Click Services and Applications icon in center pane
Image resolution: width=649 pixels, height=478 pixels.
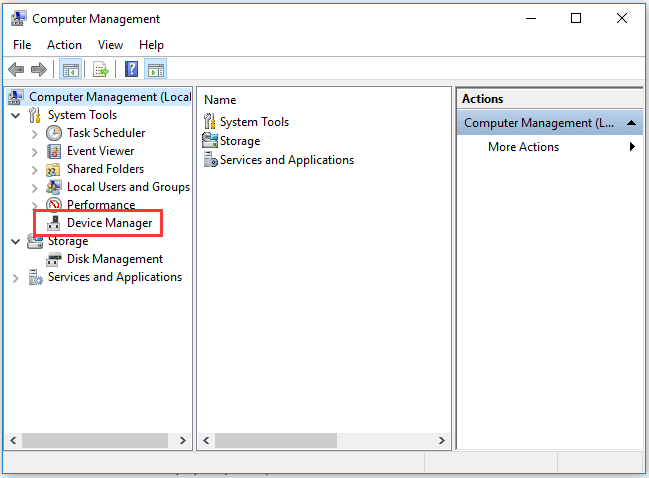210,159
